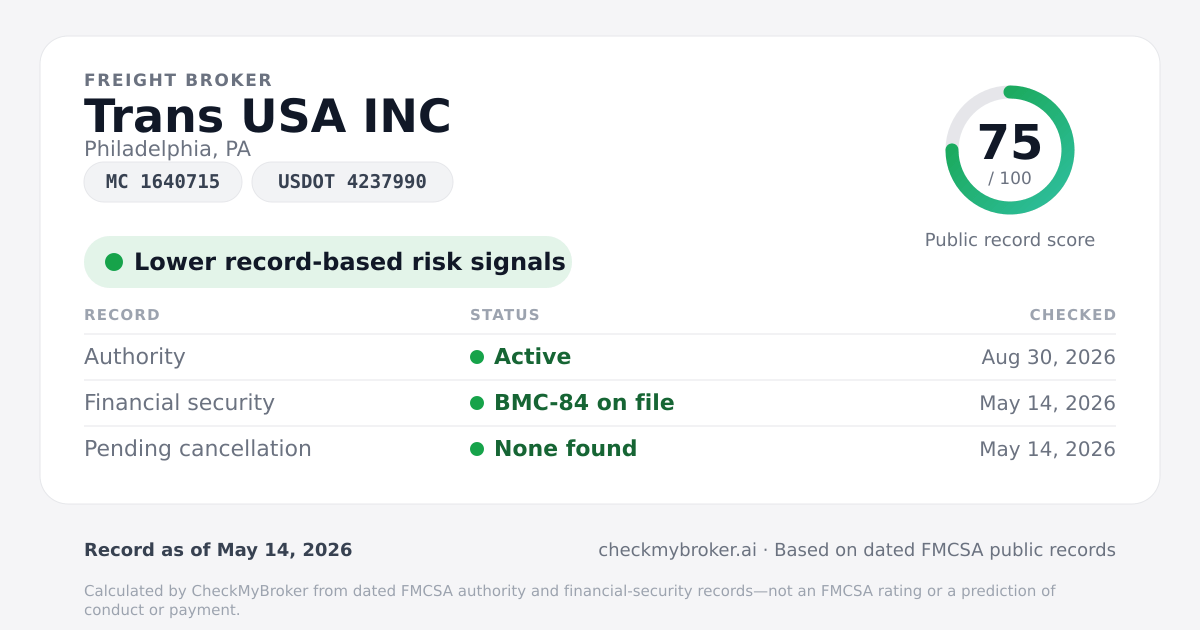This screenshot has height=630, width=1200.
Task: Click the Lower record-based risk signals badge
Action: (328, 262)
